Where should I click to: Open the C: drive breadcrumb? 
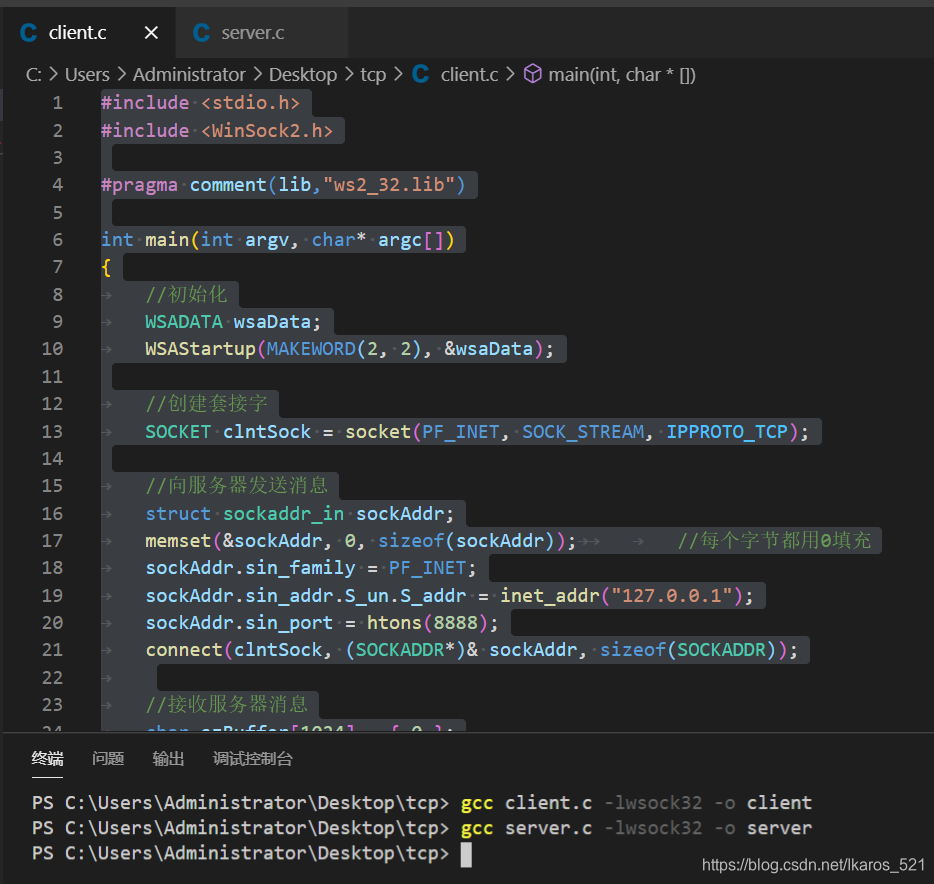click(33, 74)
